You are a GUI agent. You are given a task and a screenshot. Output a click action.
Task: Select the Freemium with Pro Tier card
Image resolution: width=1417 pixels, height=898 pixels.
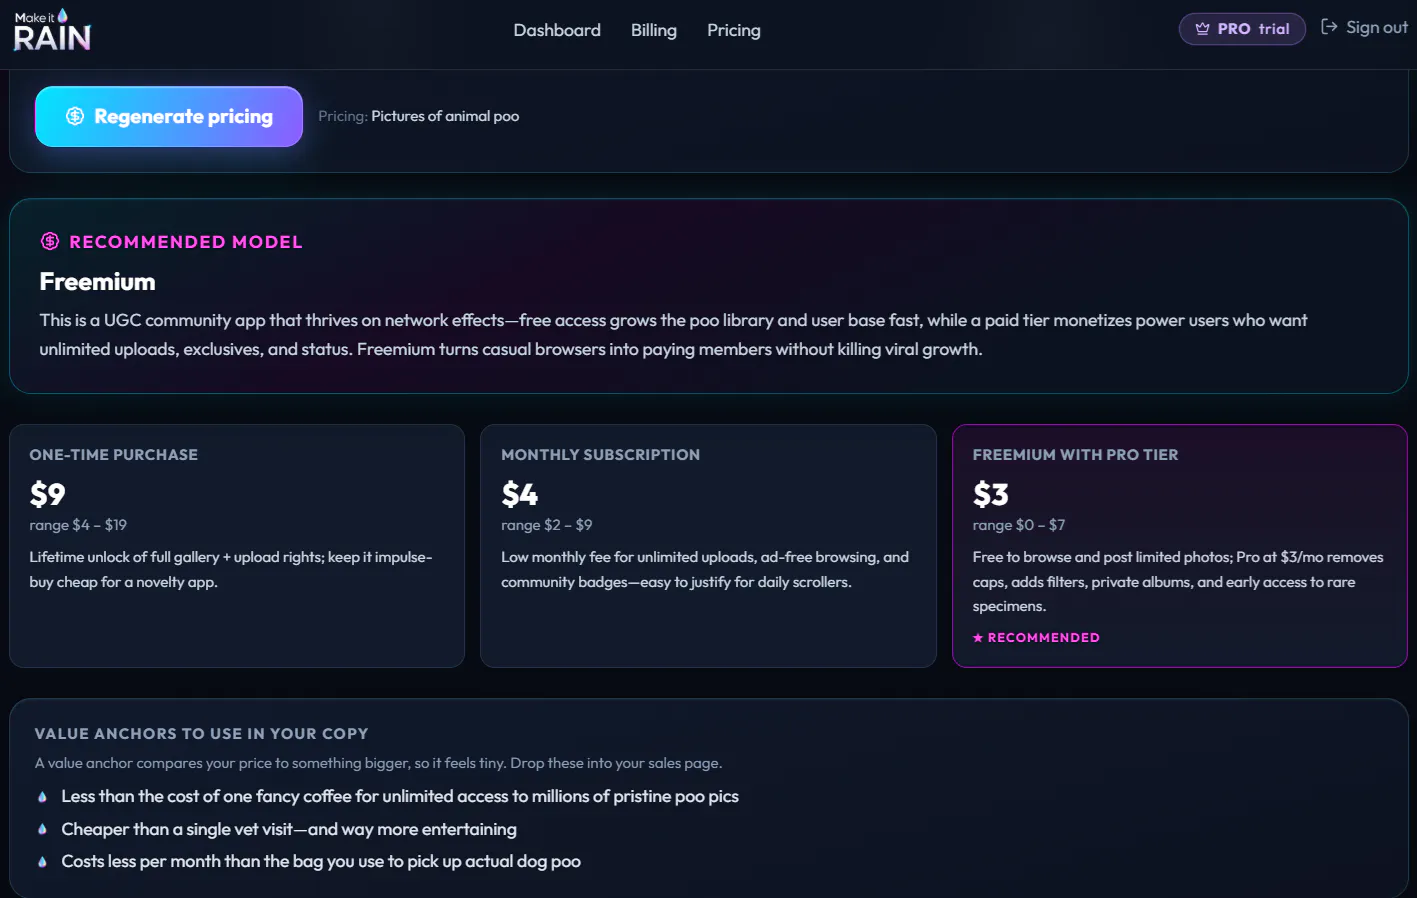pyautogui.click(x=1180, y=546)
